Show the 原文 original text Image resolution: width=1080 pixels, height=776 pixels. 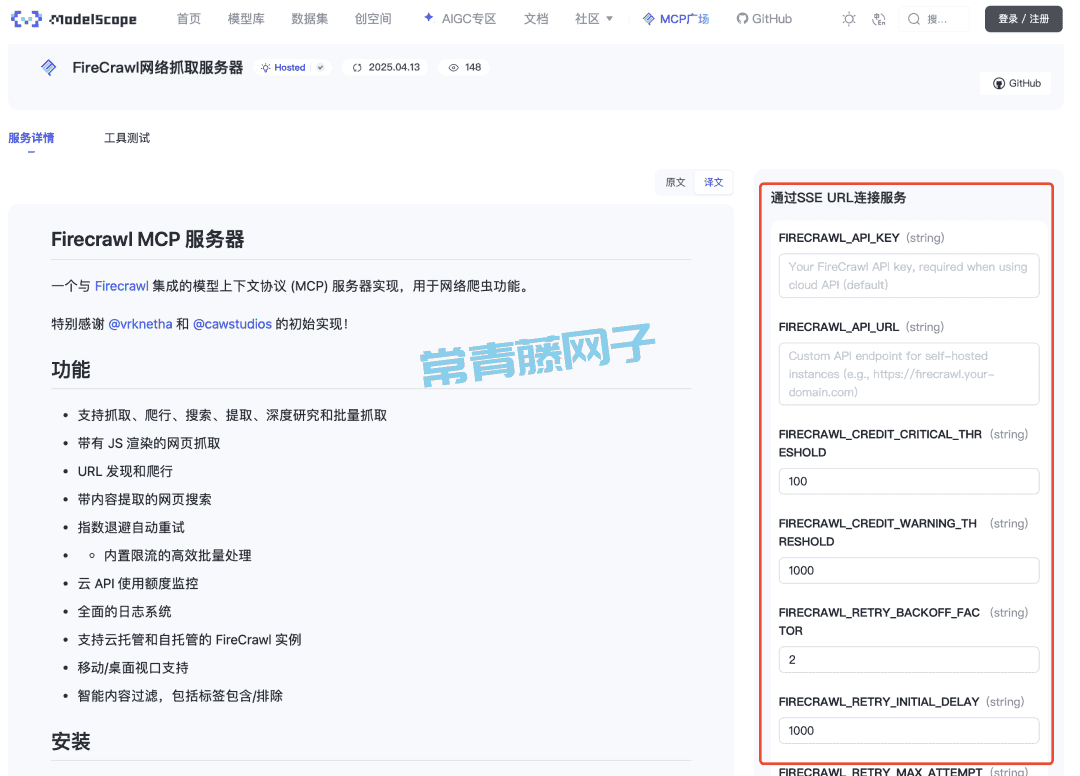675,182
